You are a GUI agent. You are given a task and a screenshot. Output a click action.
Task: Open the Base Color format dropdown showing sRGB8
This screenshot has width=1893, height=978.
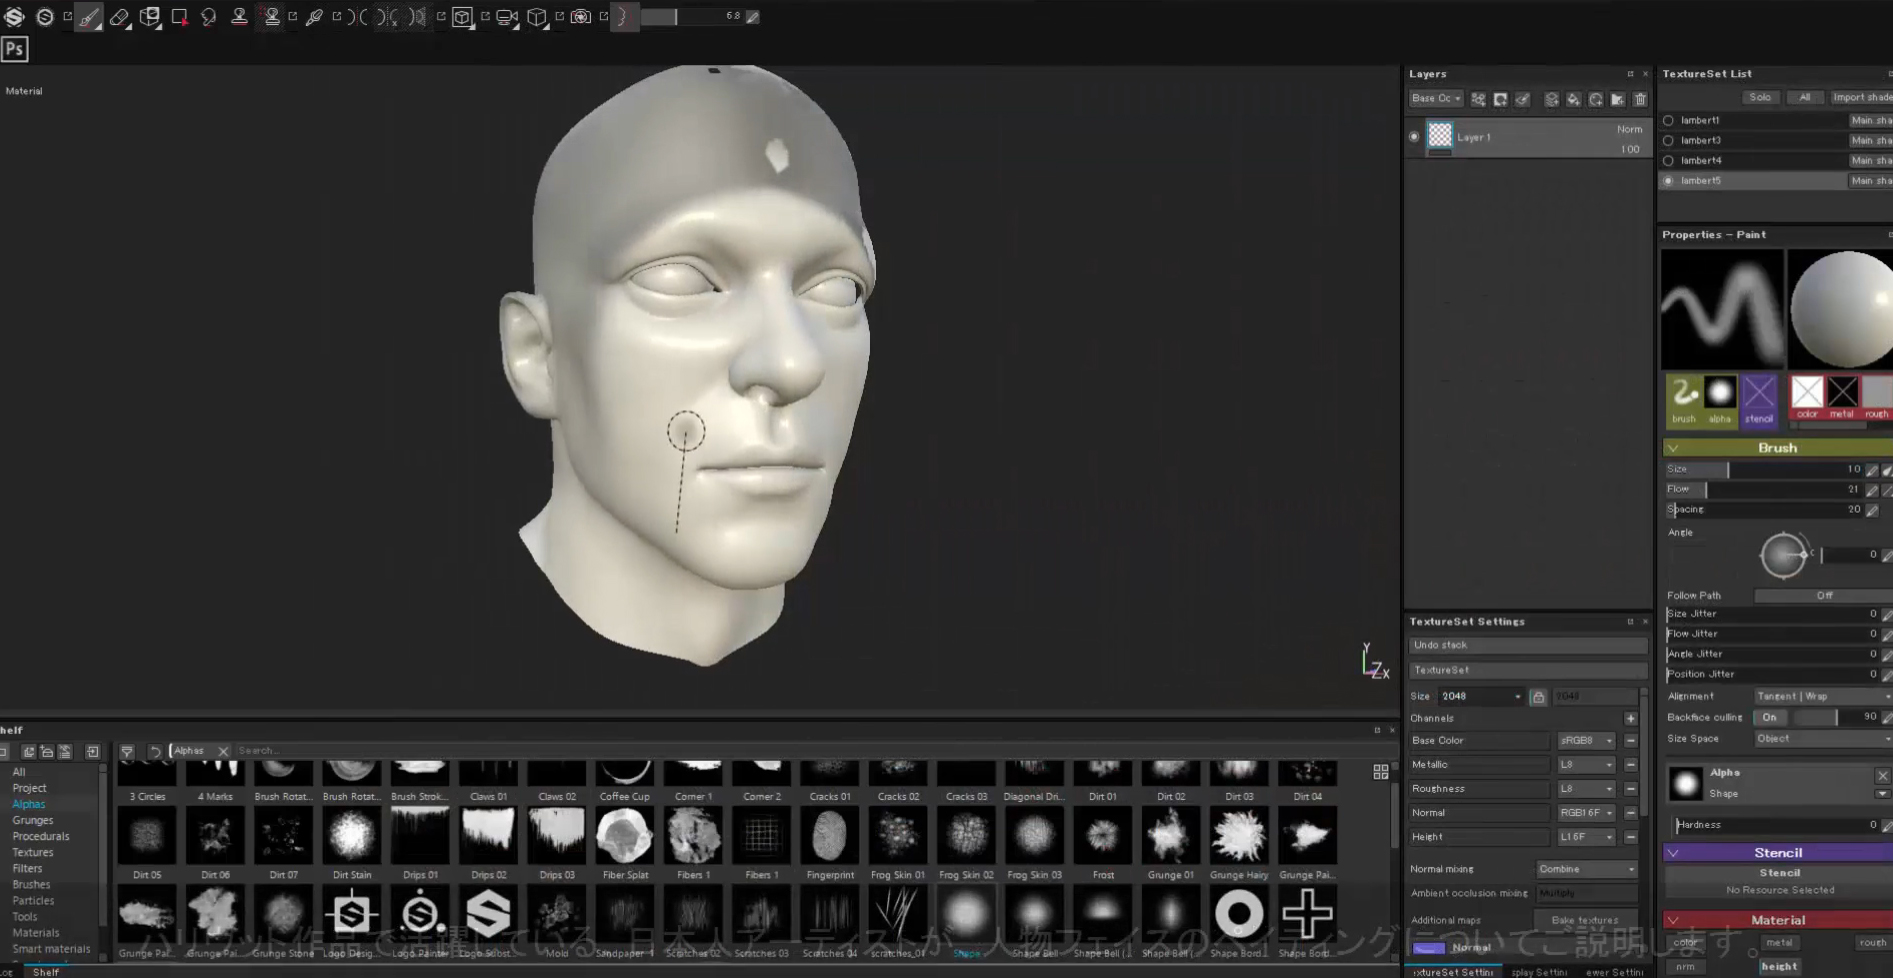tap(1586, 740)
